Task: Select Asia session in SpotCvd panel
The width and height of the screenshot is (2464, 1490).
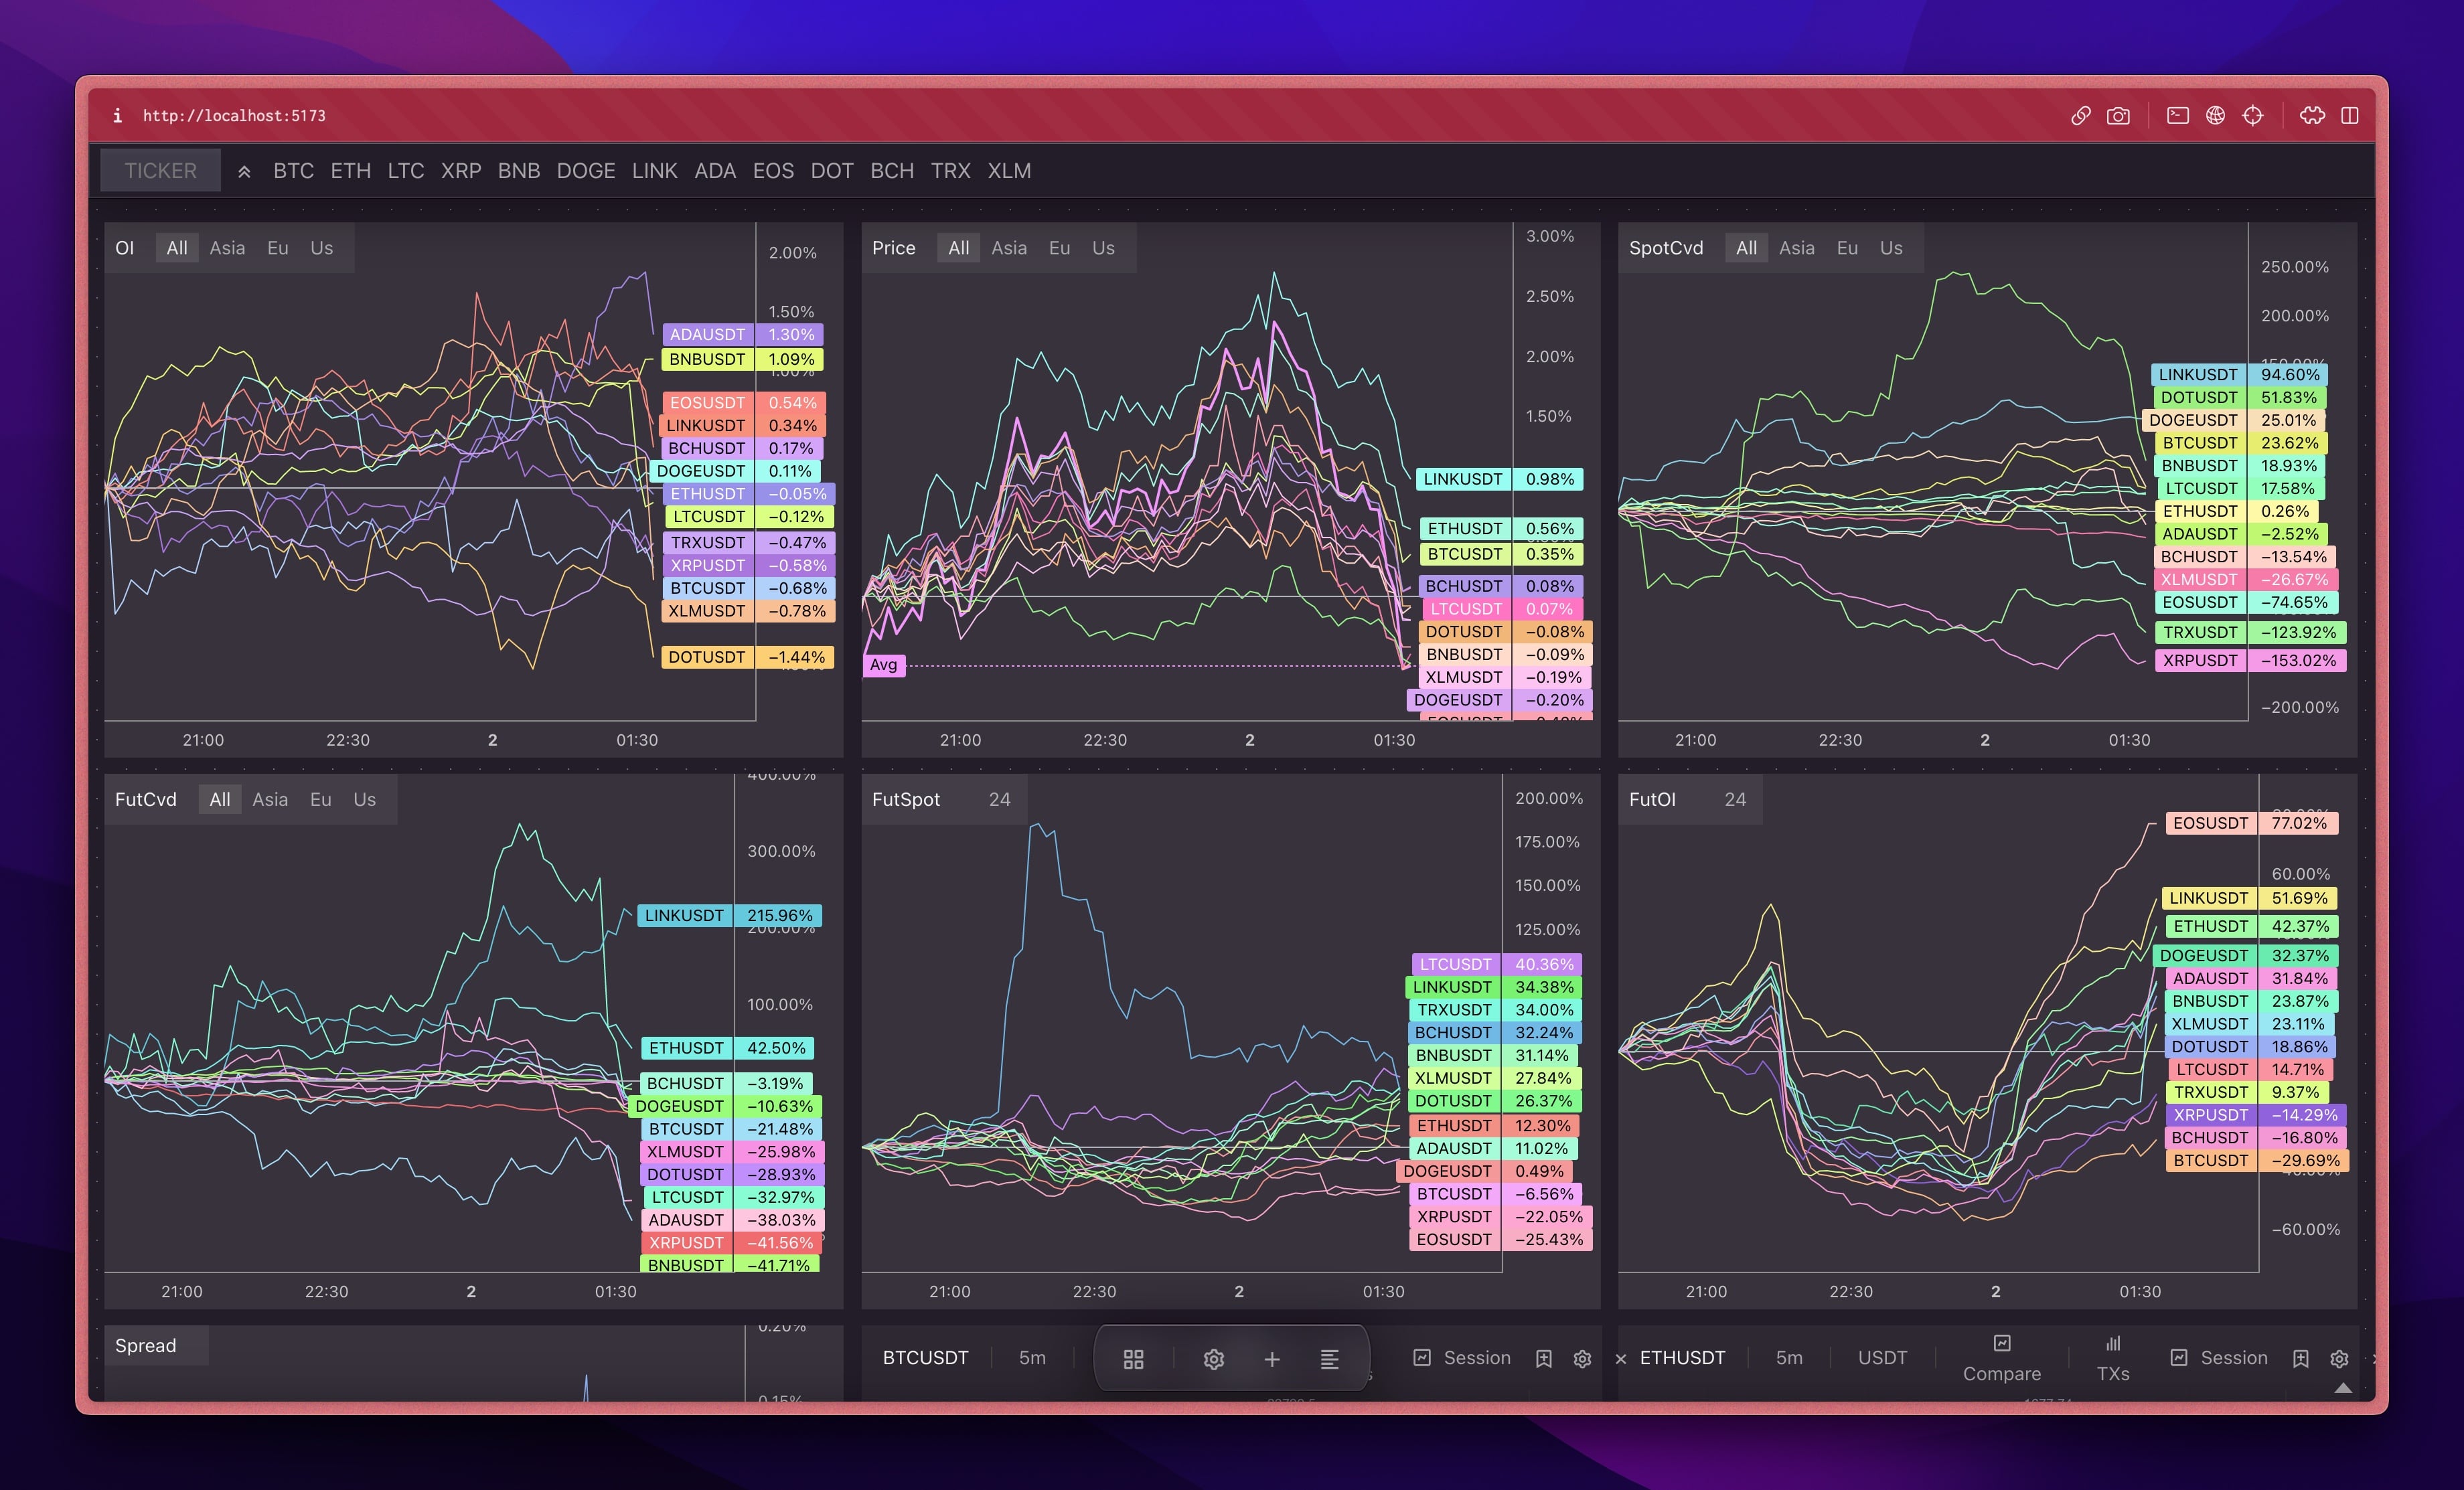Action: pyautogui.click(x=1796, y=248)
